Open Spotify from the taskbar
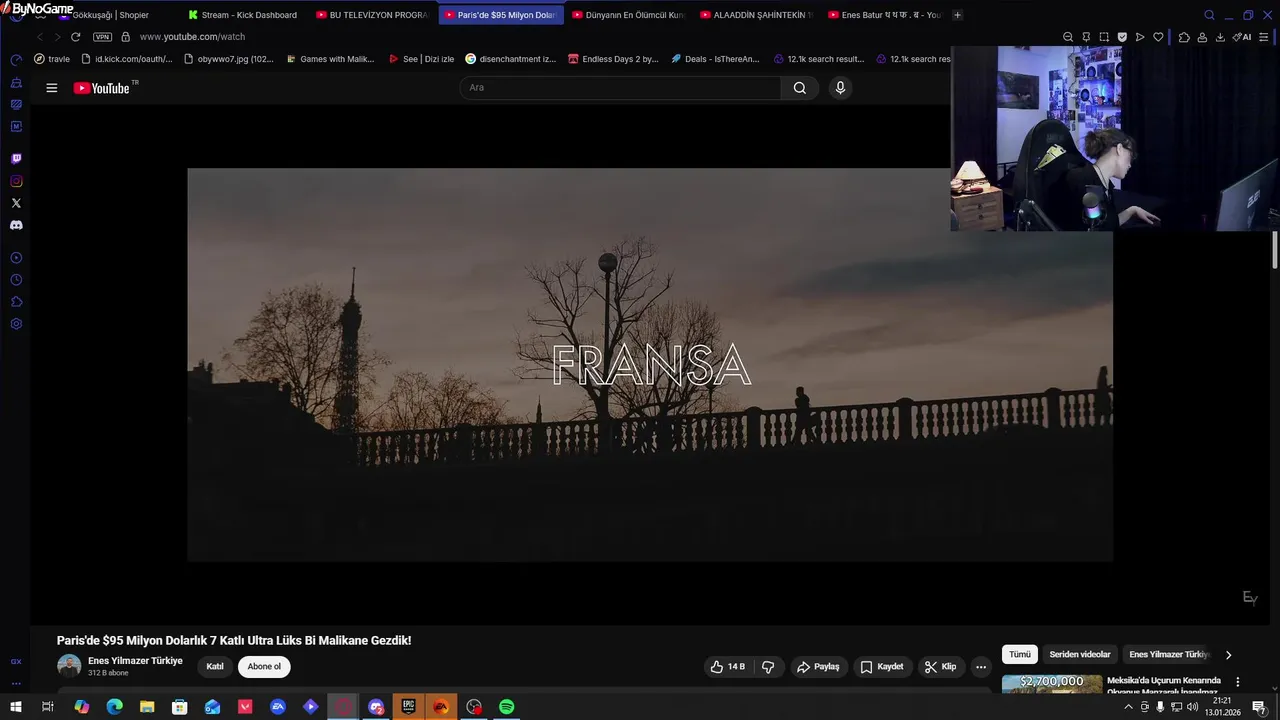The image size is (1280, 720). click(507, 707)
